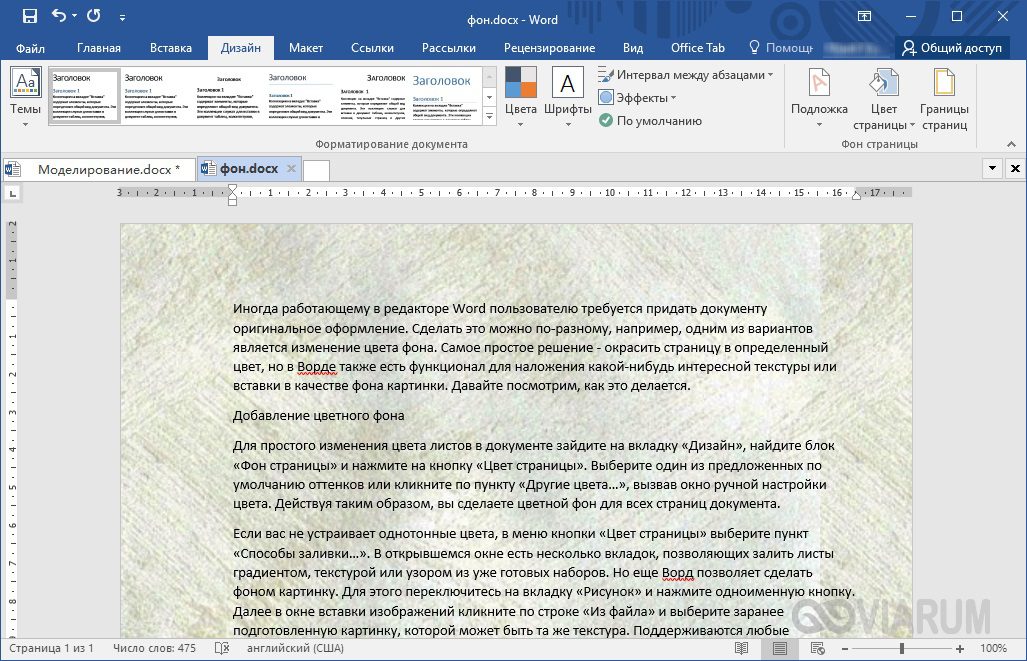
Task: Open the Шрифты theme fonts menu
Action: point(568,96)
